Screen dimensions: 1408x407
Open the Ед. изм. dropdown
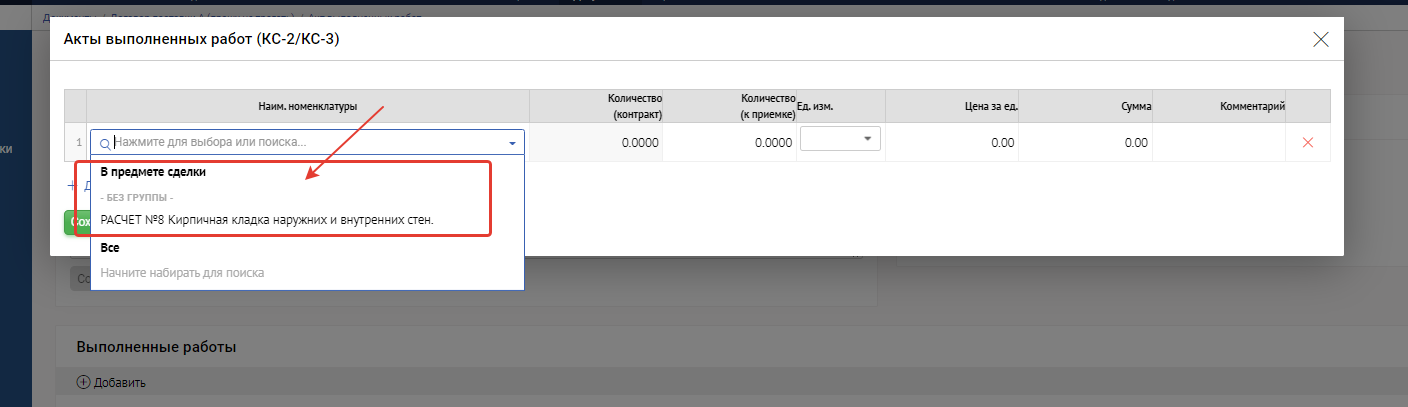(x=840, y=139)
